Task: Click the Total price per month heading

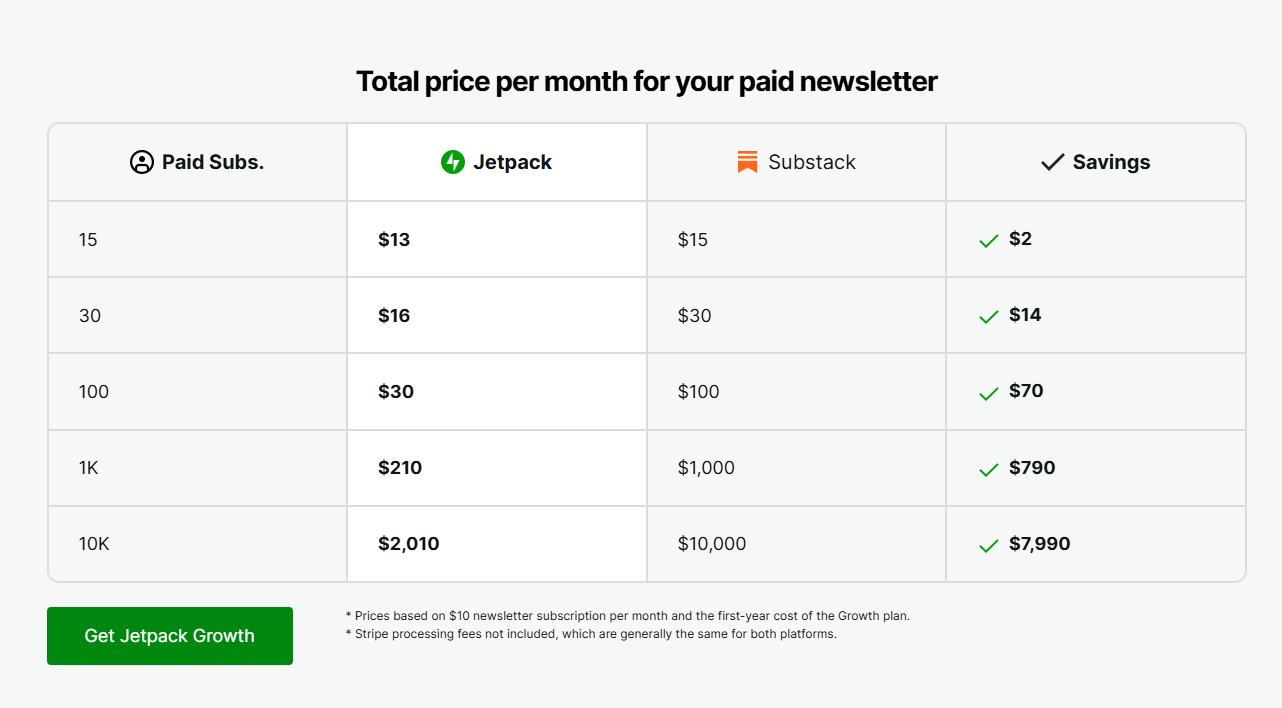Action: point(646,81)
